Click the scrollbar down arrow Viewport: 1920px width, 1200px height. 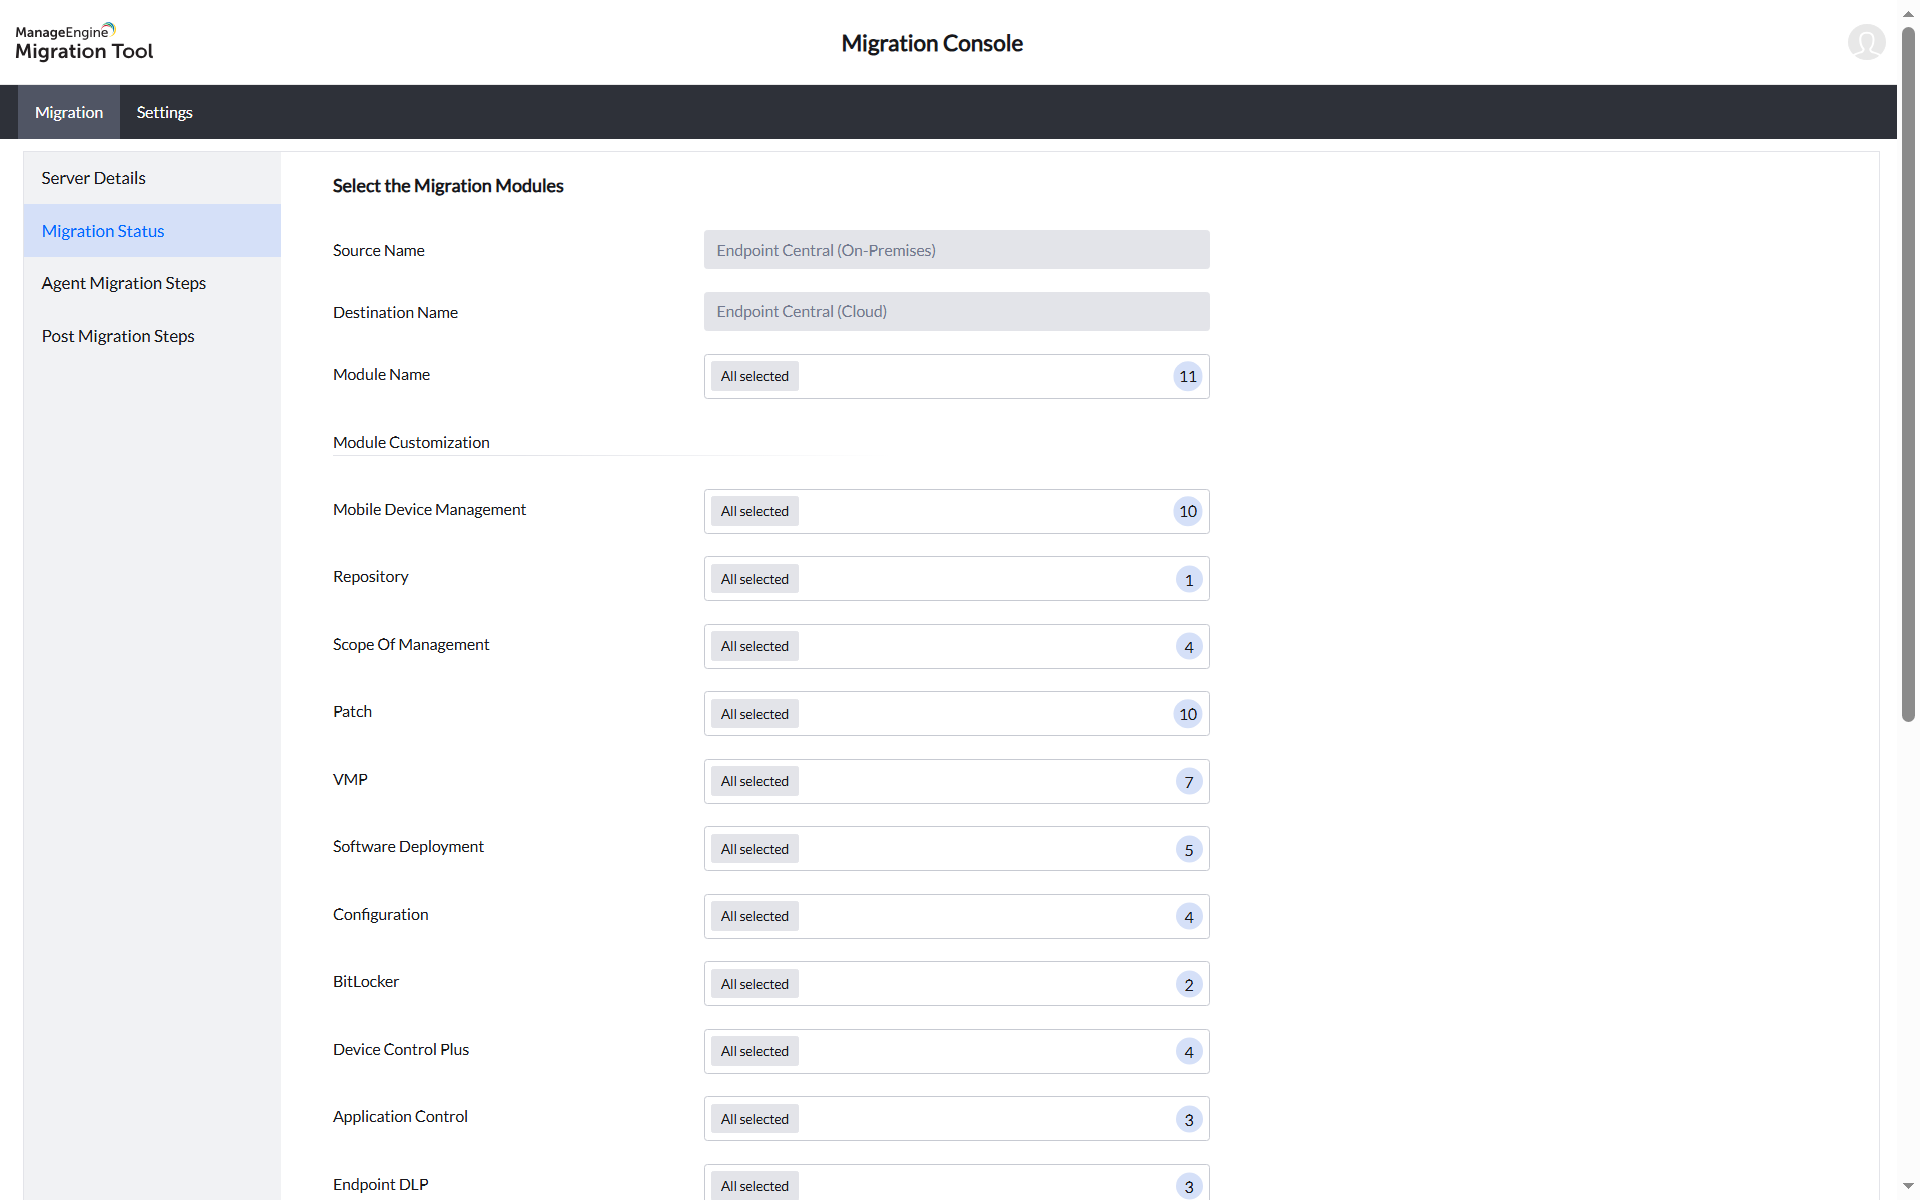point(1908,1187)
